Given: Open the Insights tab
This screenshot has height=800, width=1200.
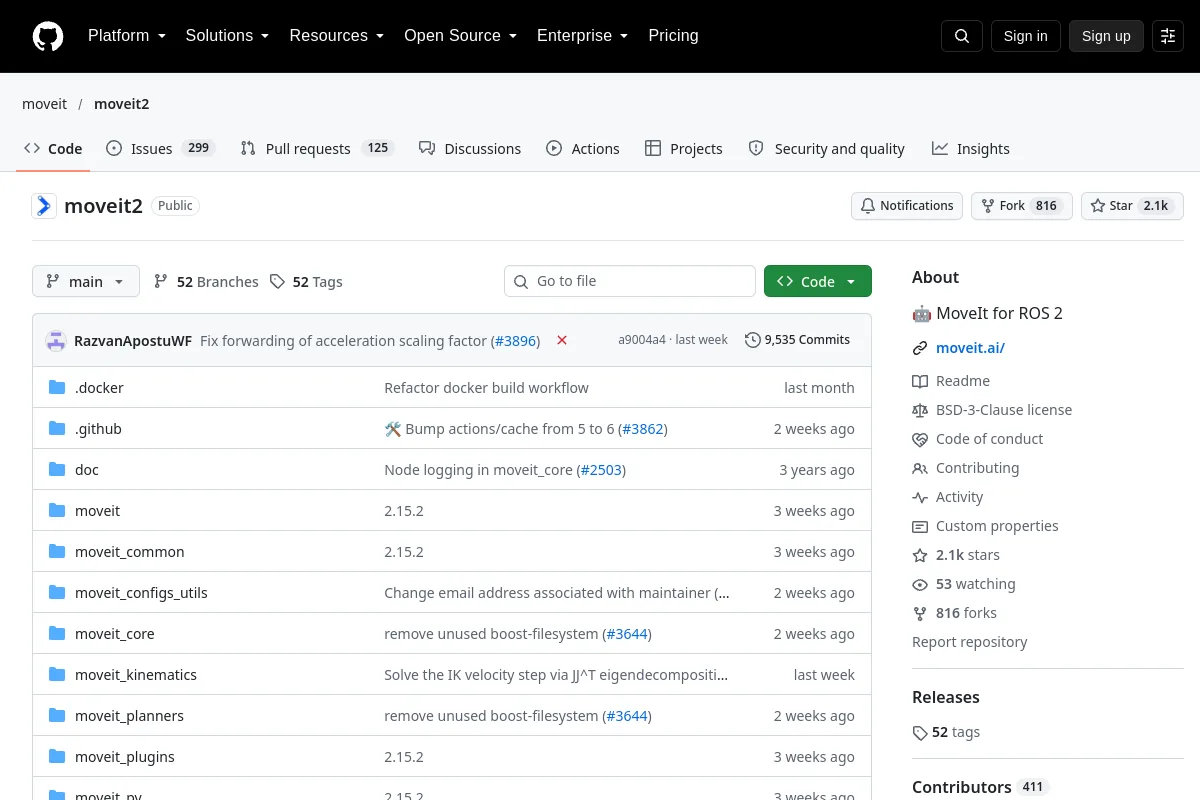Looking at the screenshot, I should click(x=971, y=148).
